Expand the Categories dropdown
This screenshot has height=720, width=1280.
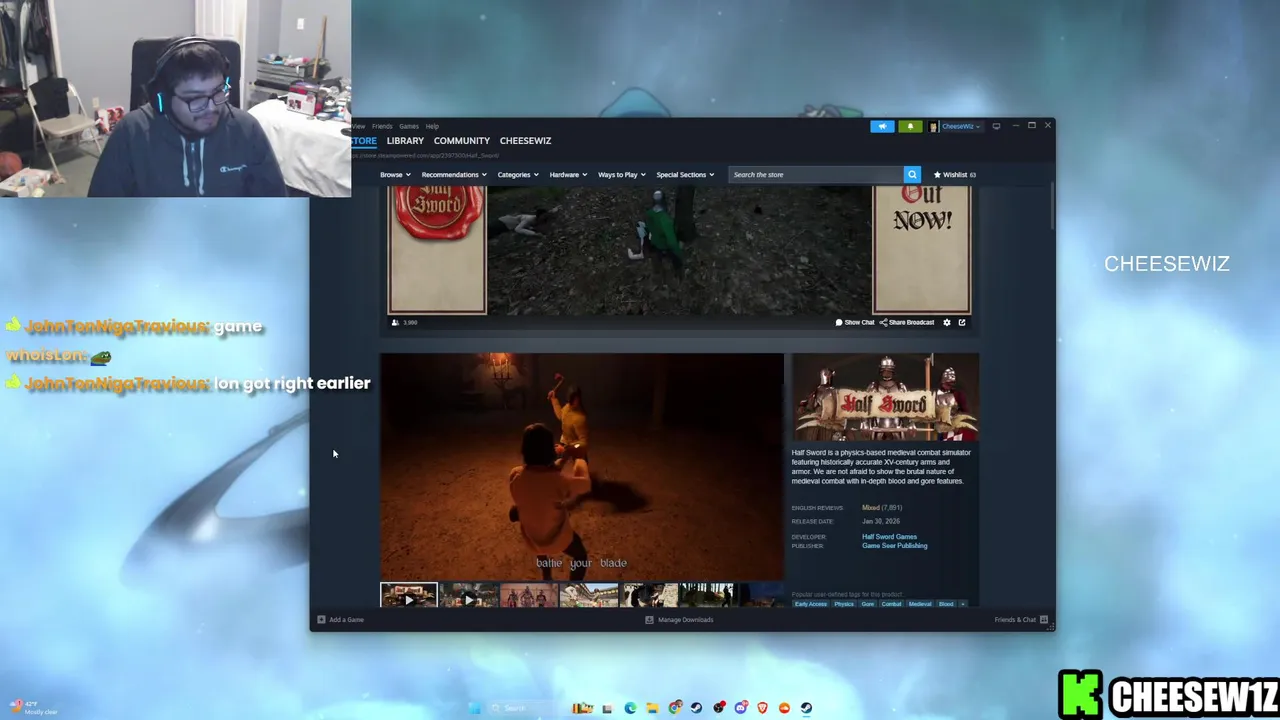518,175
